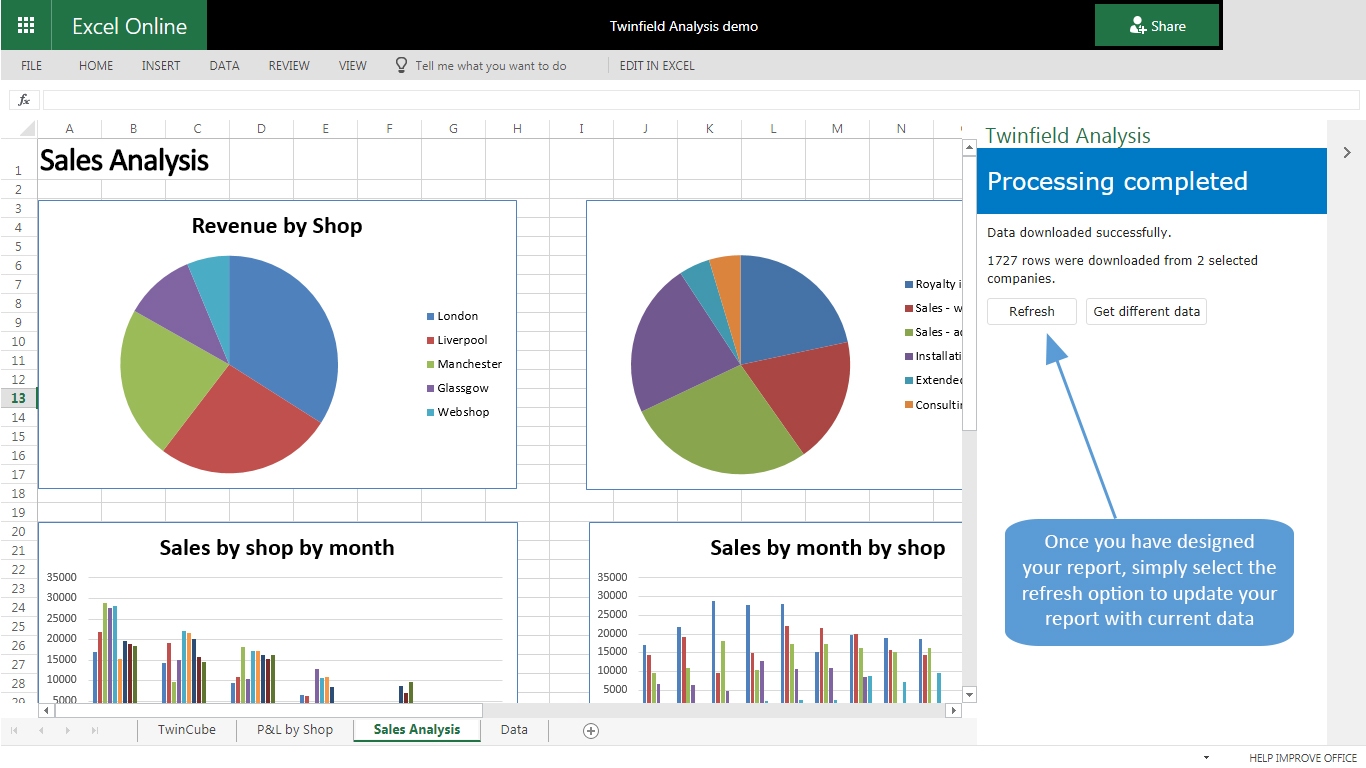Click the Excel Online brand label

point(129,26)
